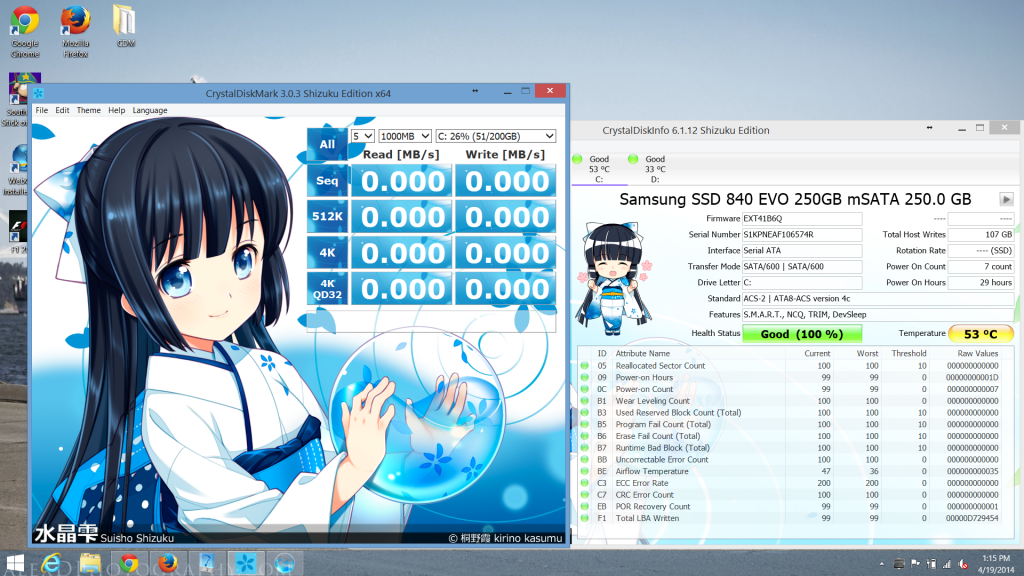Viewport: 1024px width, 576px height.
Task: Select drive D: tab in CrystalDiskInfo
Action: tap(655, 168)
